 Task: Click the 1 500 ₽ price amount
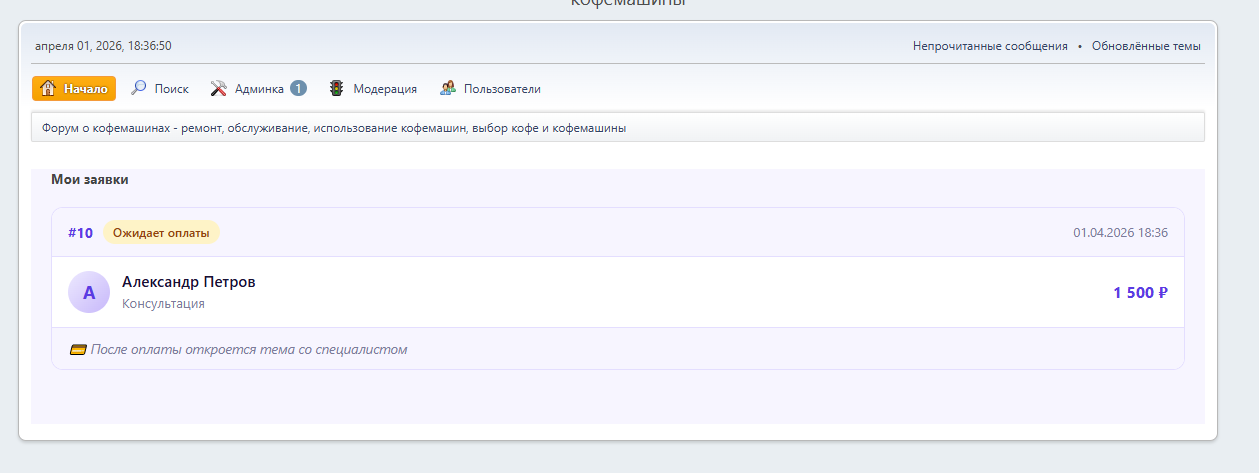click(1140, 293)
